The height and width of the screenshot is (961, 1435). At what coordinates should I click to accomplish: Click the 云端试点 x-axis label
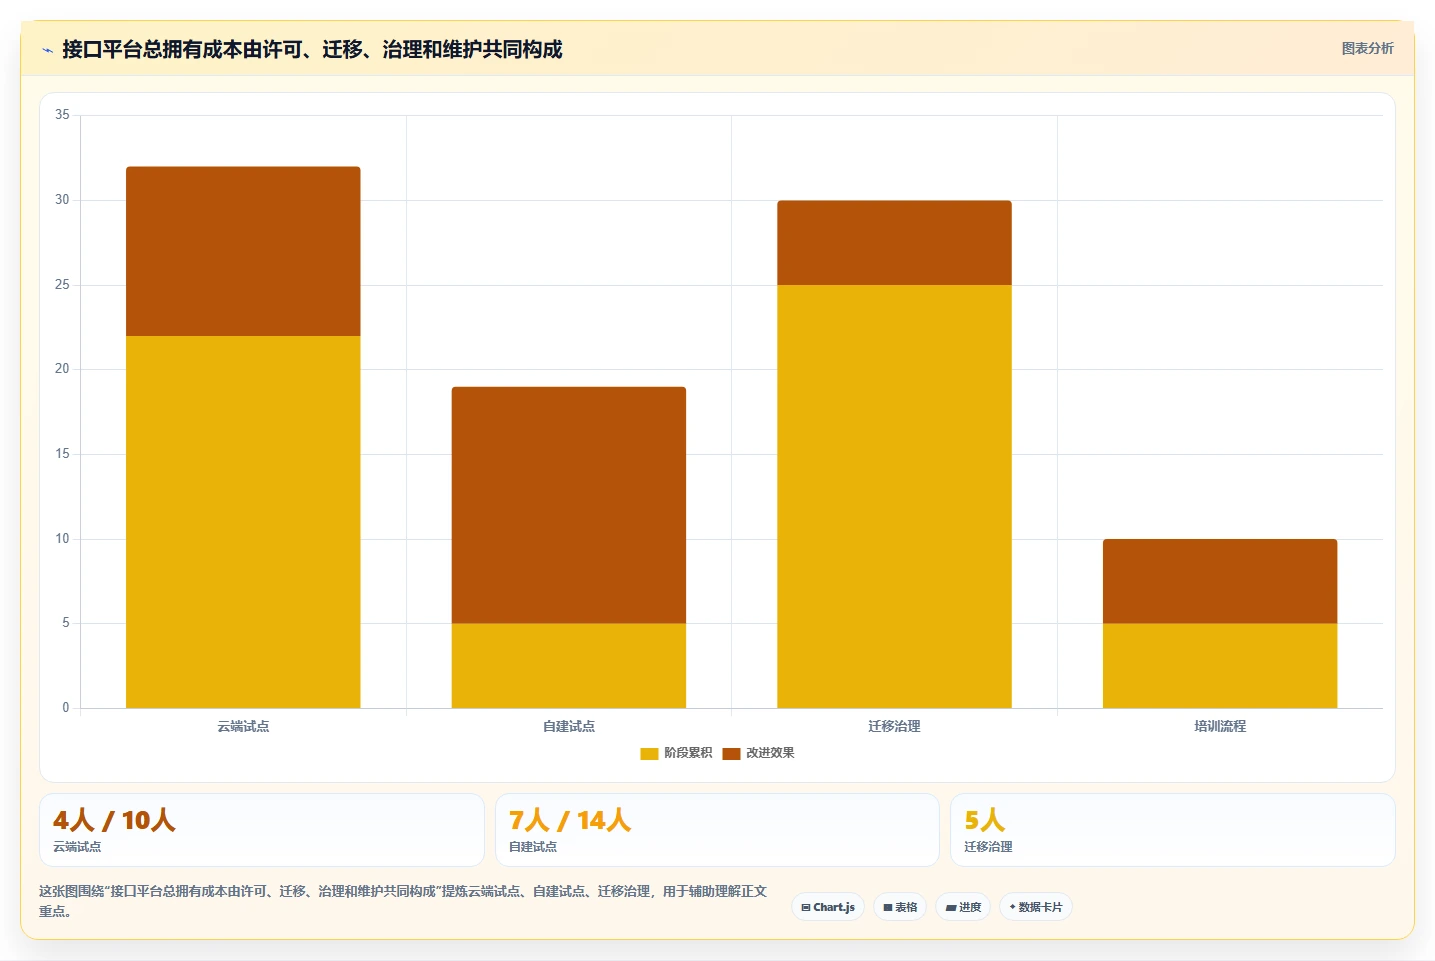pos(243,726)
